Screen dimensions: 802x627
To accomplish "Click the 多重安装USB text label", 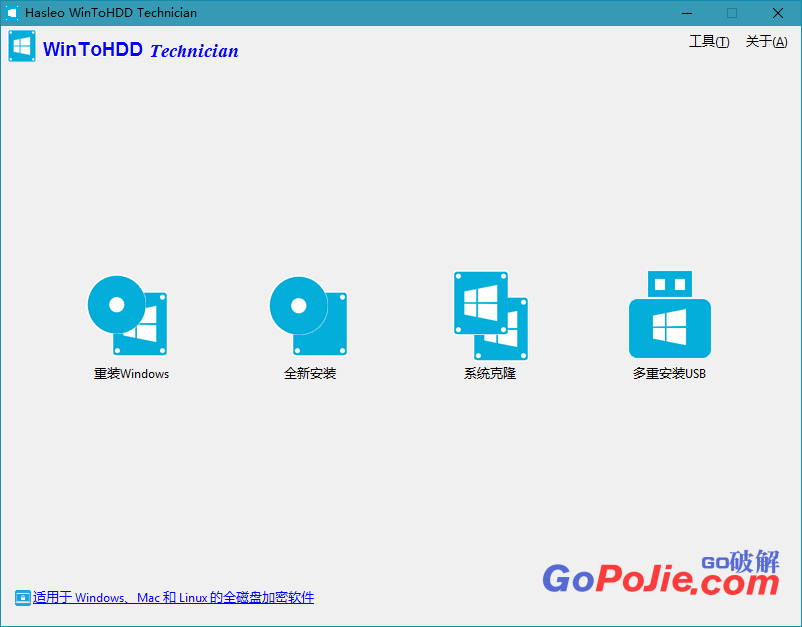I will pos(669,374).
